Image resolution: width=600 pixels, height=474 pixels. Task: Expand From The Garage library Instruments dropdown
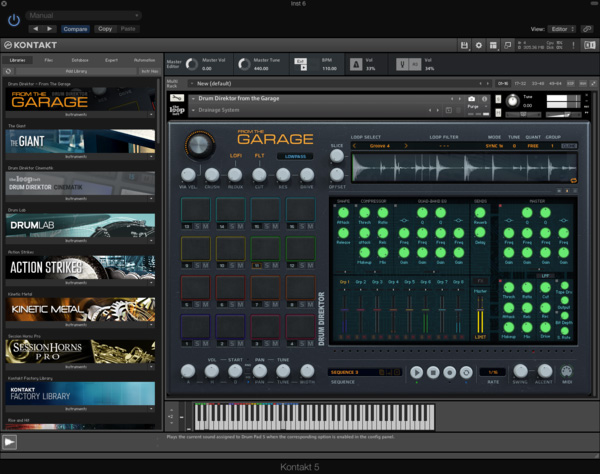(151, 114)
